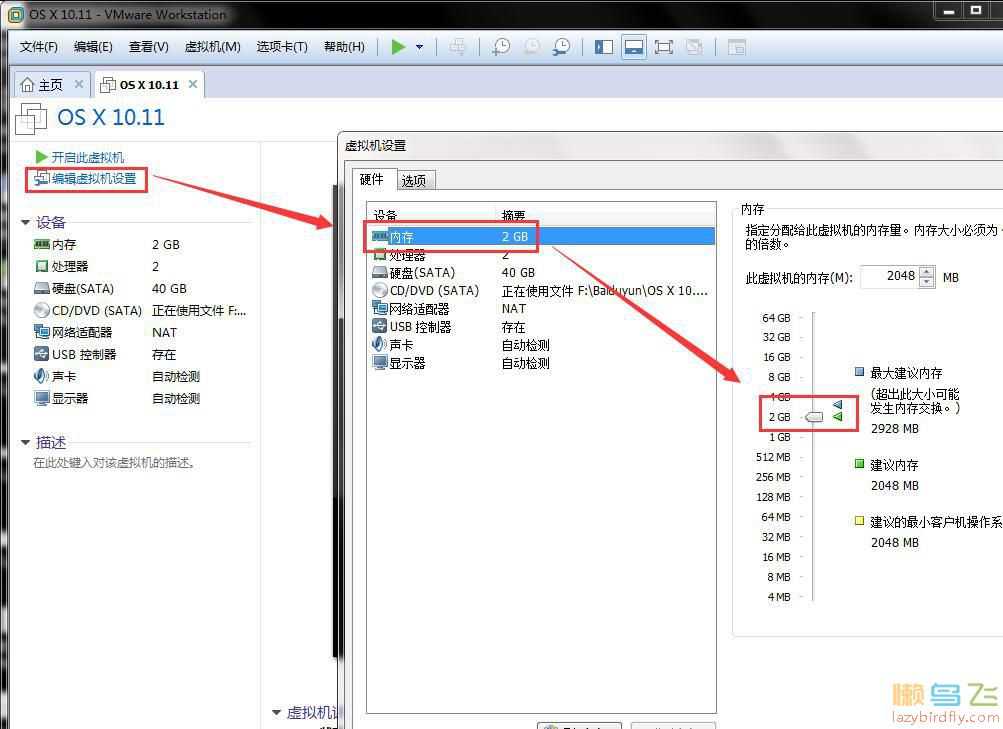Click the memory slider thumb at 2 GB

pyautogui.click(x=814, y=417)
